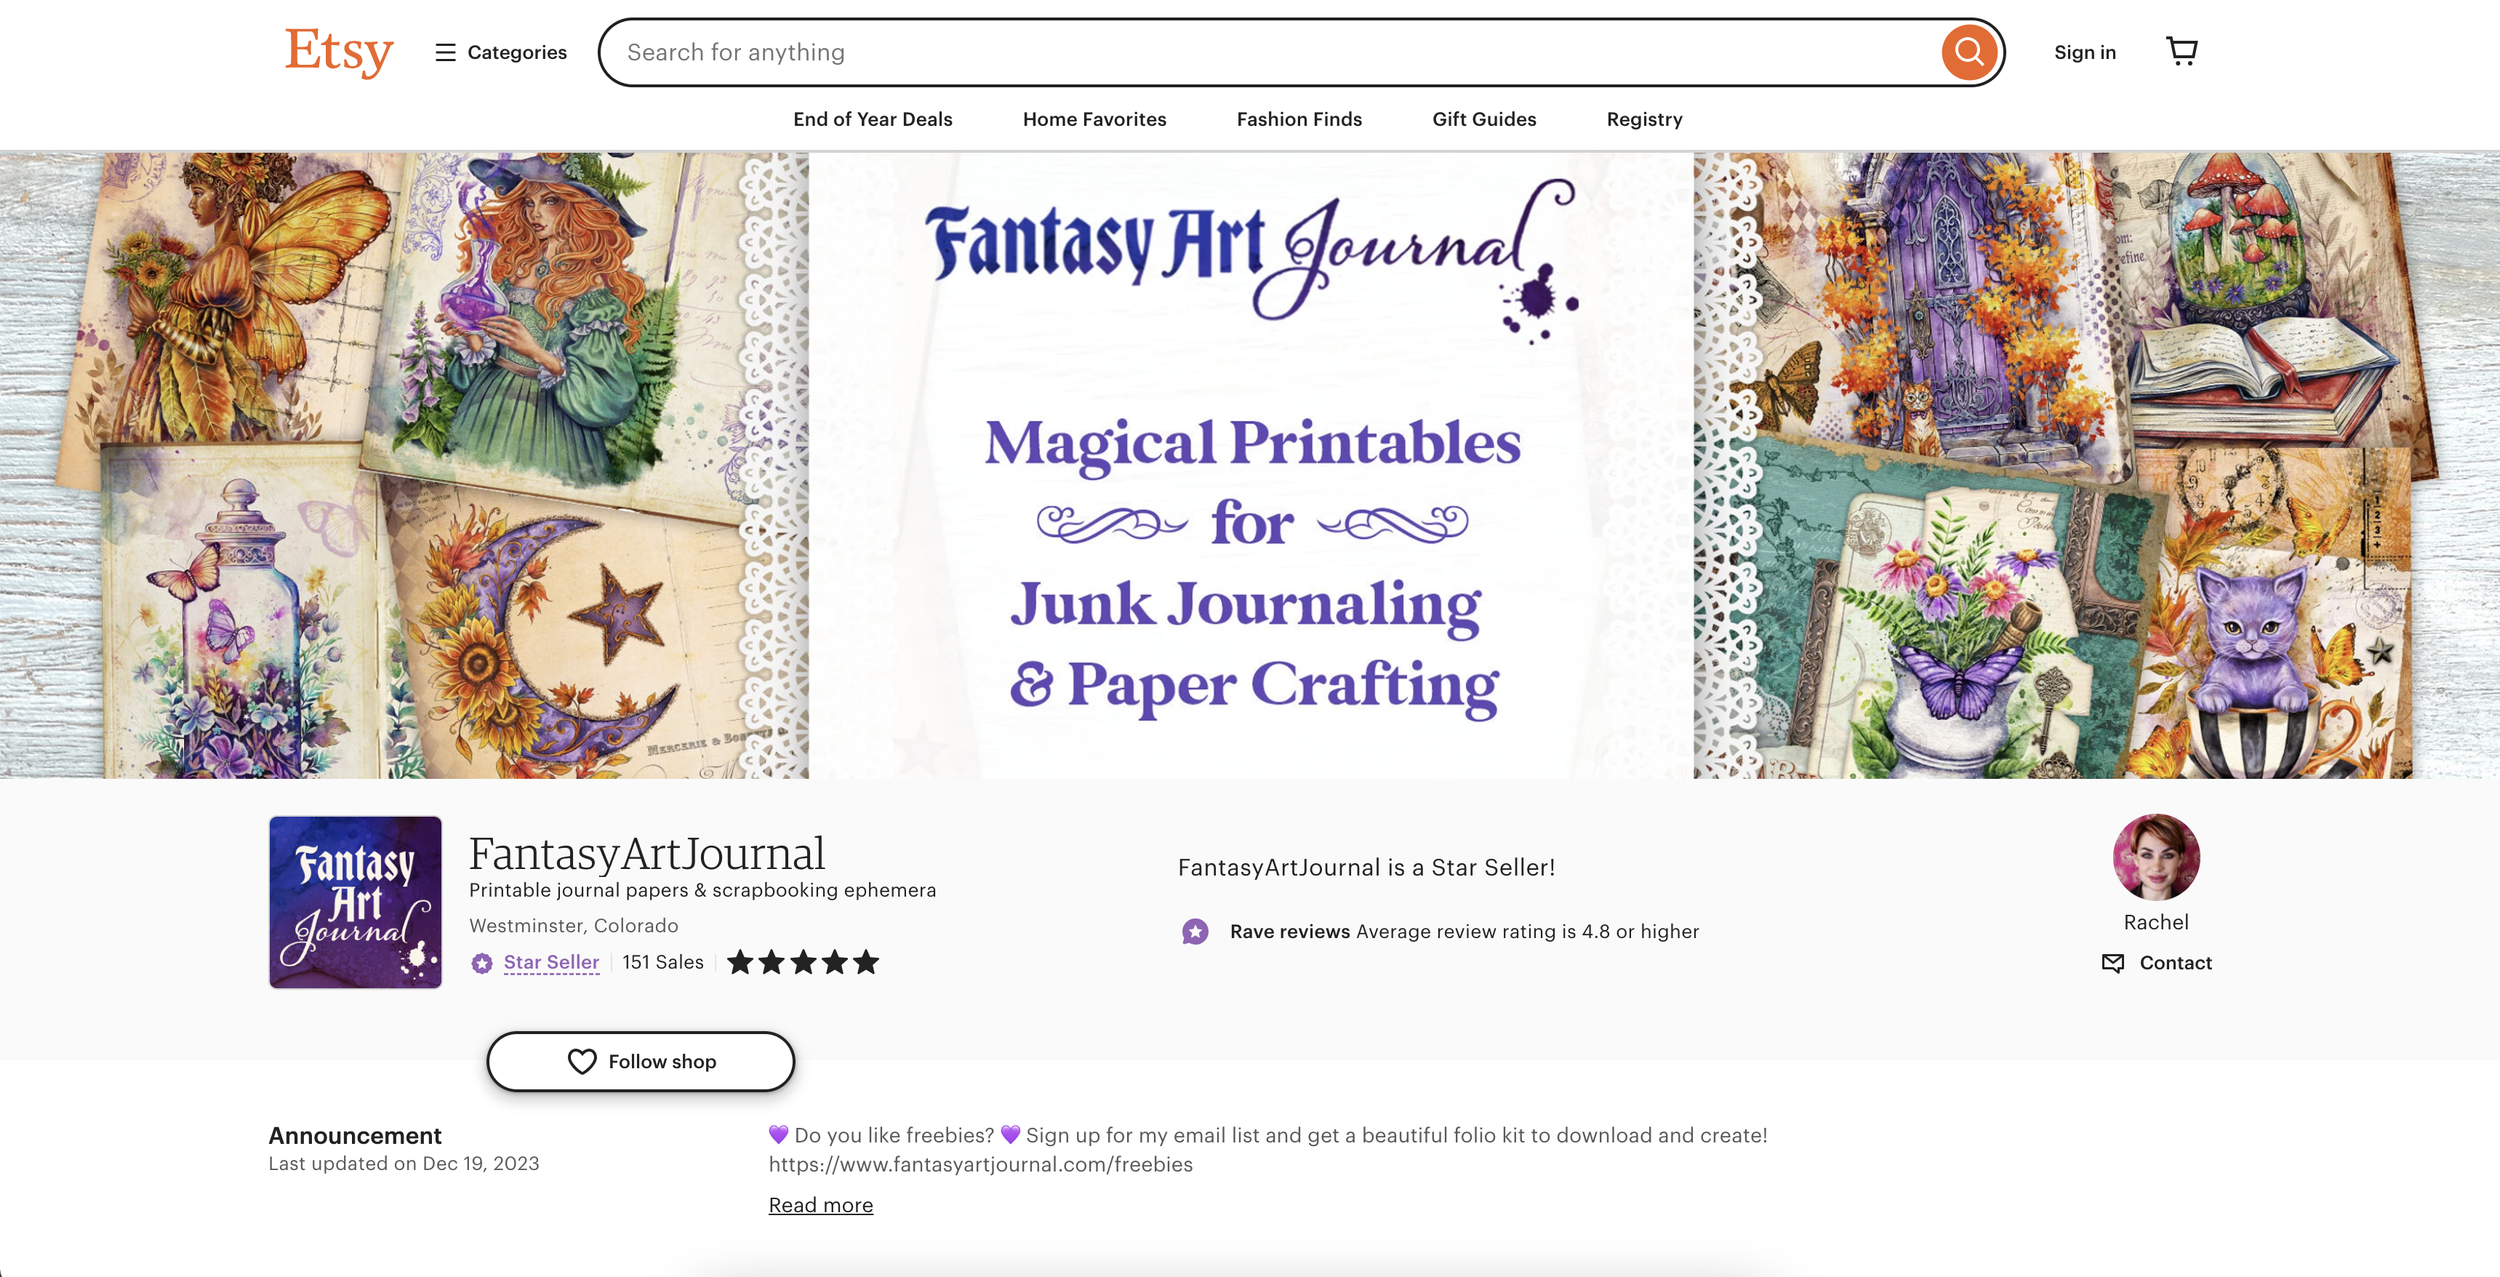Click the five-star shop rating
Screen dimensions: 2500x1277
[803, 962]
